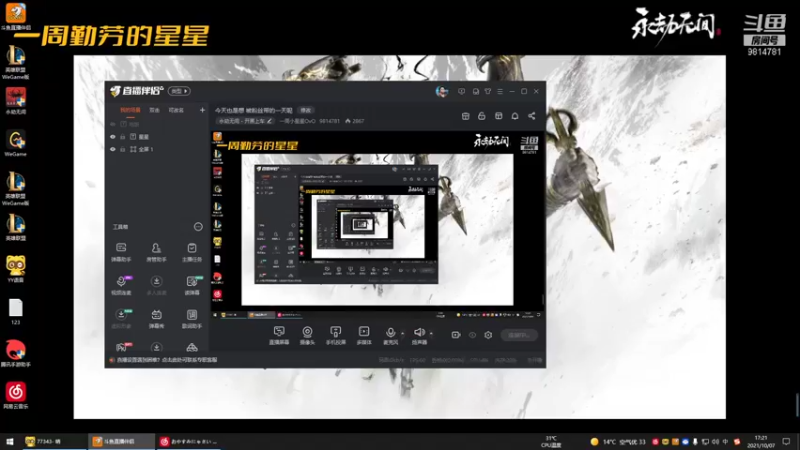Click the stream preview canvas
The width and height of the screenshot is (800, 450).
point(377,226)
